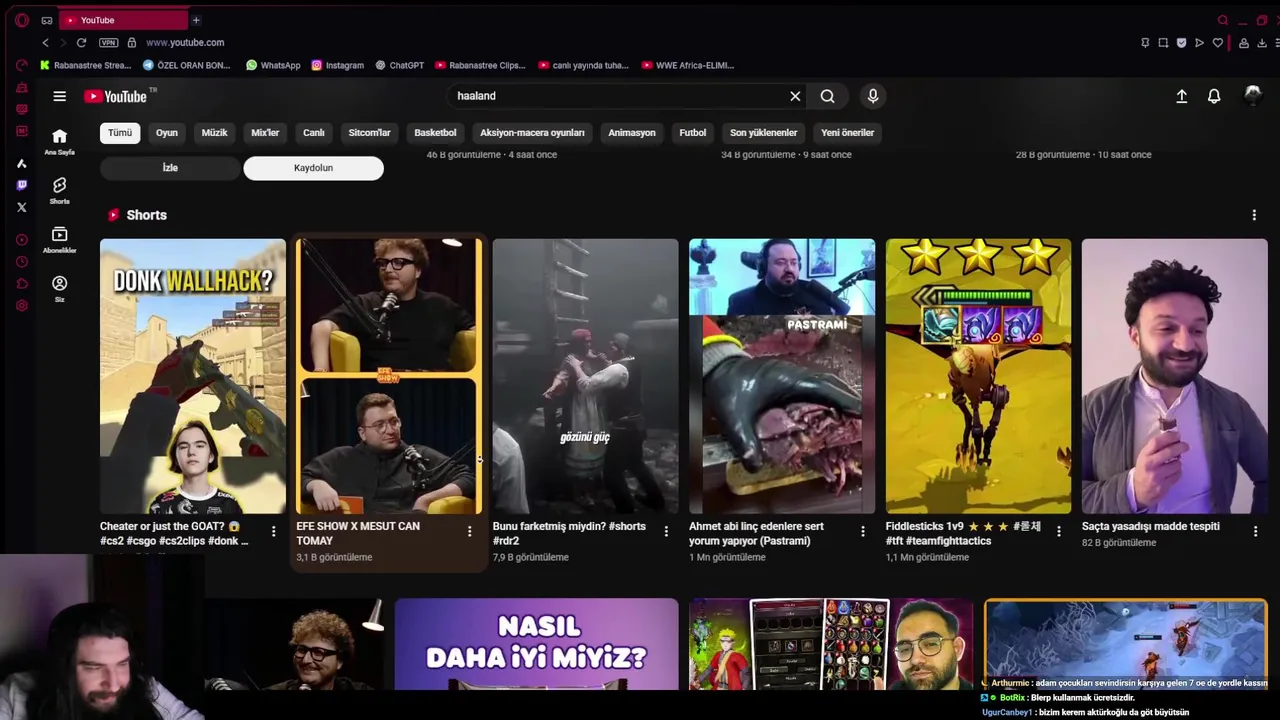Open Shorts in YouTube sidebar
Viewport: 1280px width, 720px height.
click(60, 191)
